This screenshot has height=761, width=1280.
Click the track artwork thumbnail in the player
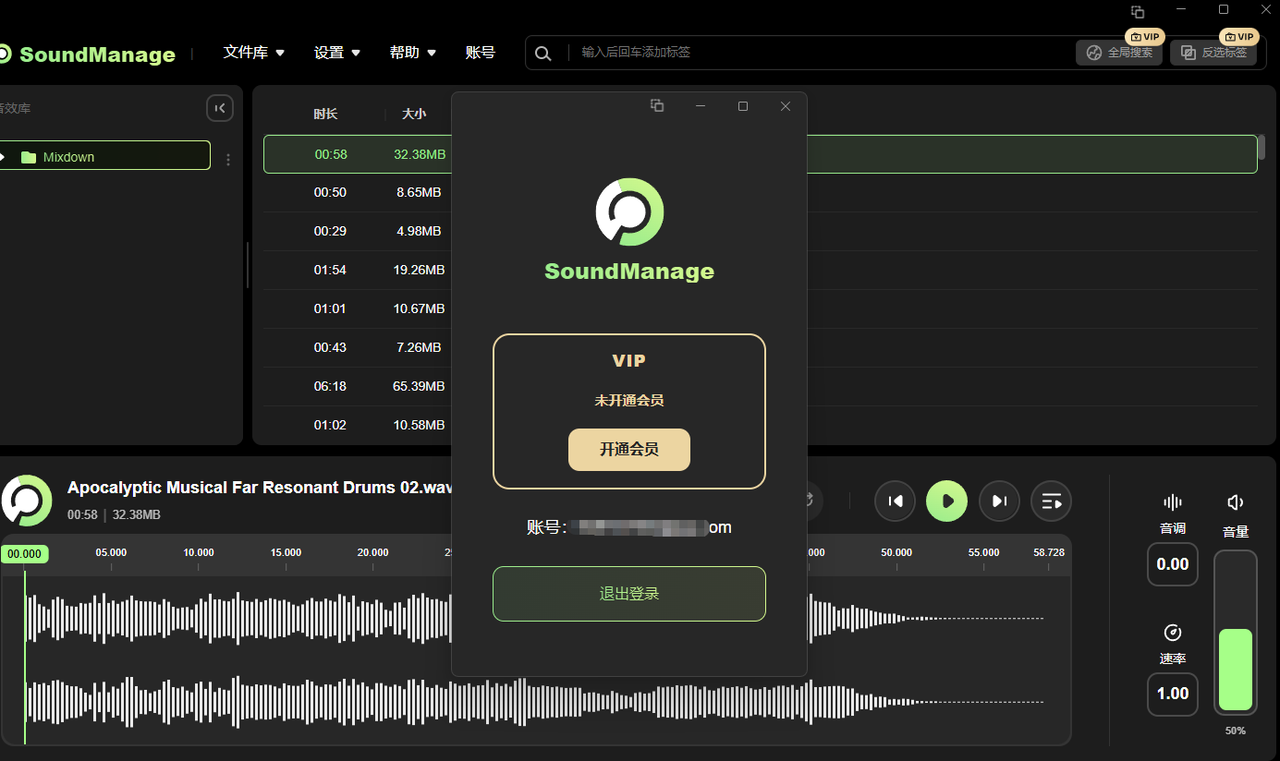click(x=26, y=501)
